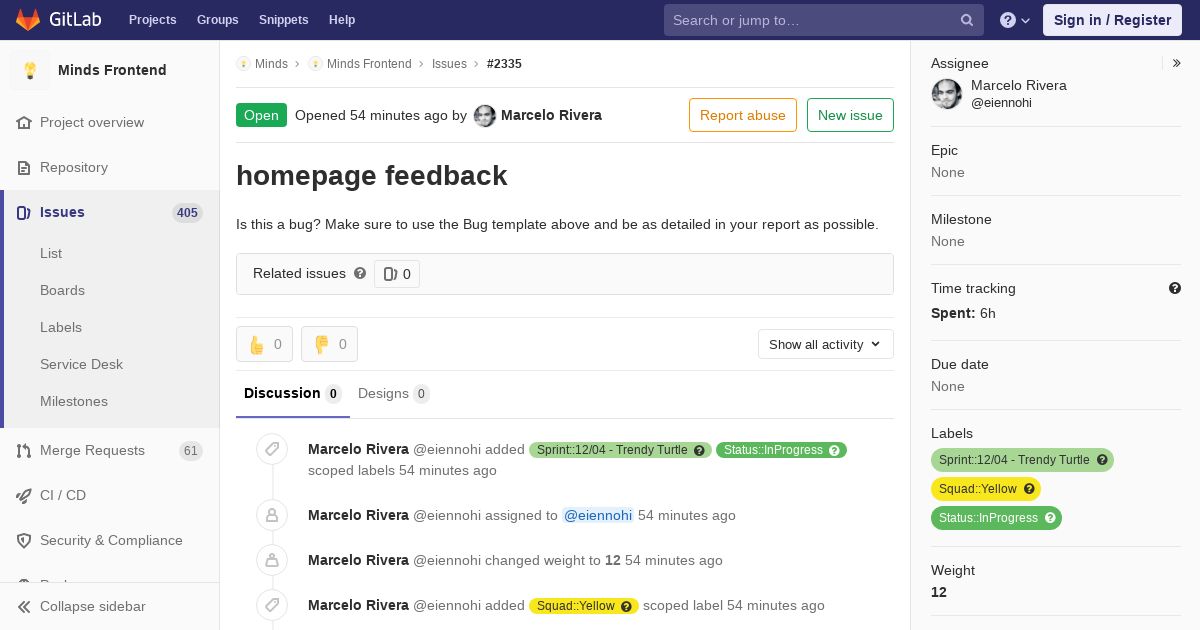Click the Minds breadcrumb link
This screenshot has width=1200, height=630.
tap(271, 63)
